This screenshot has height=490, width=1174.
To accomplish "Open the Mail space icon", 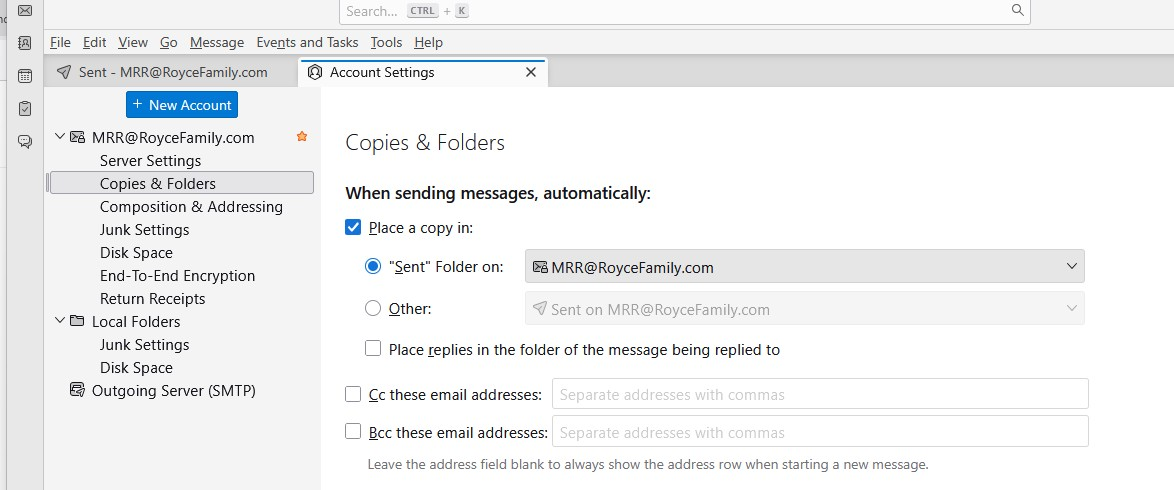I will click(x=25, y=11).
